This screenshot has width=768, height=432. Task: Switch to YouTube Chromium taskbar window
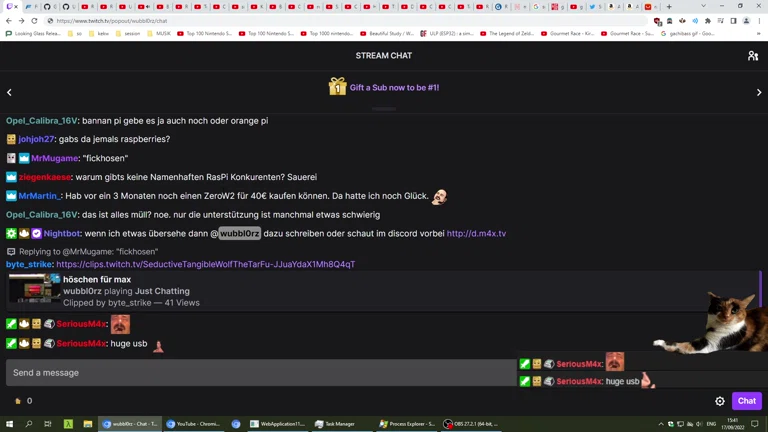point(194,424)
